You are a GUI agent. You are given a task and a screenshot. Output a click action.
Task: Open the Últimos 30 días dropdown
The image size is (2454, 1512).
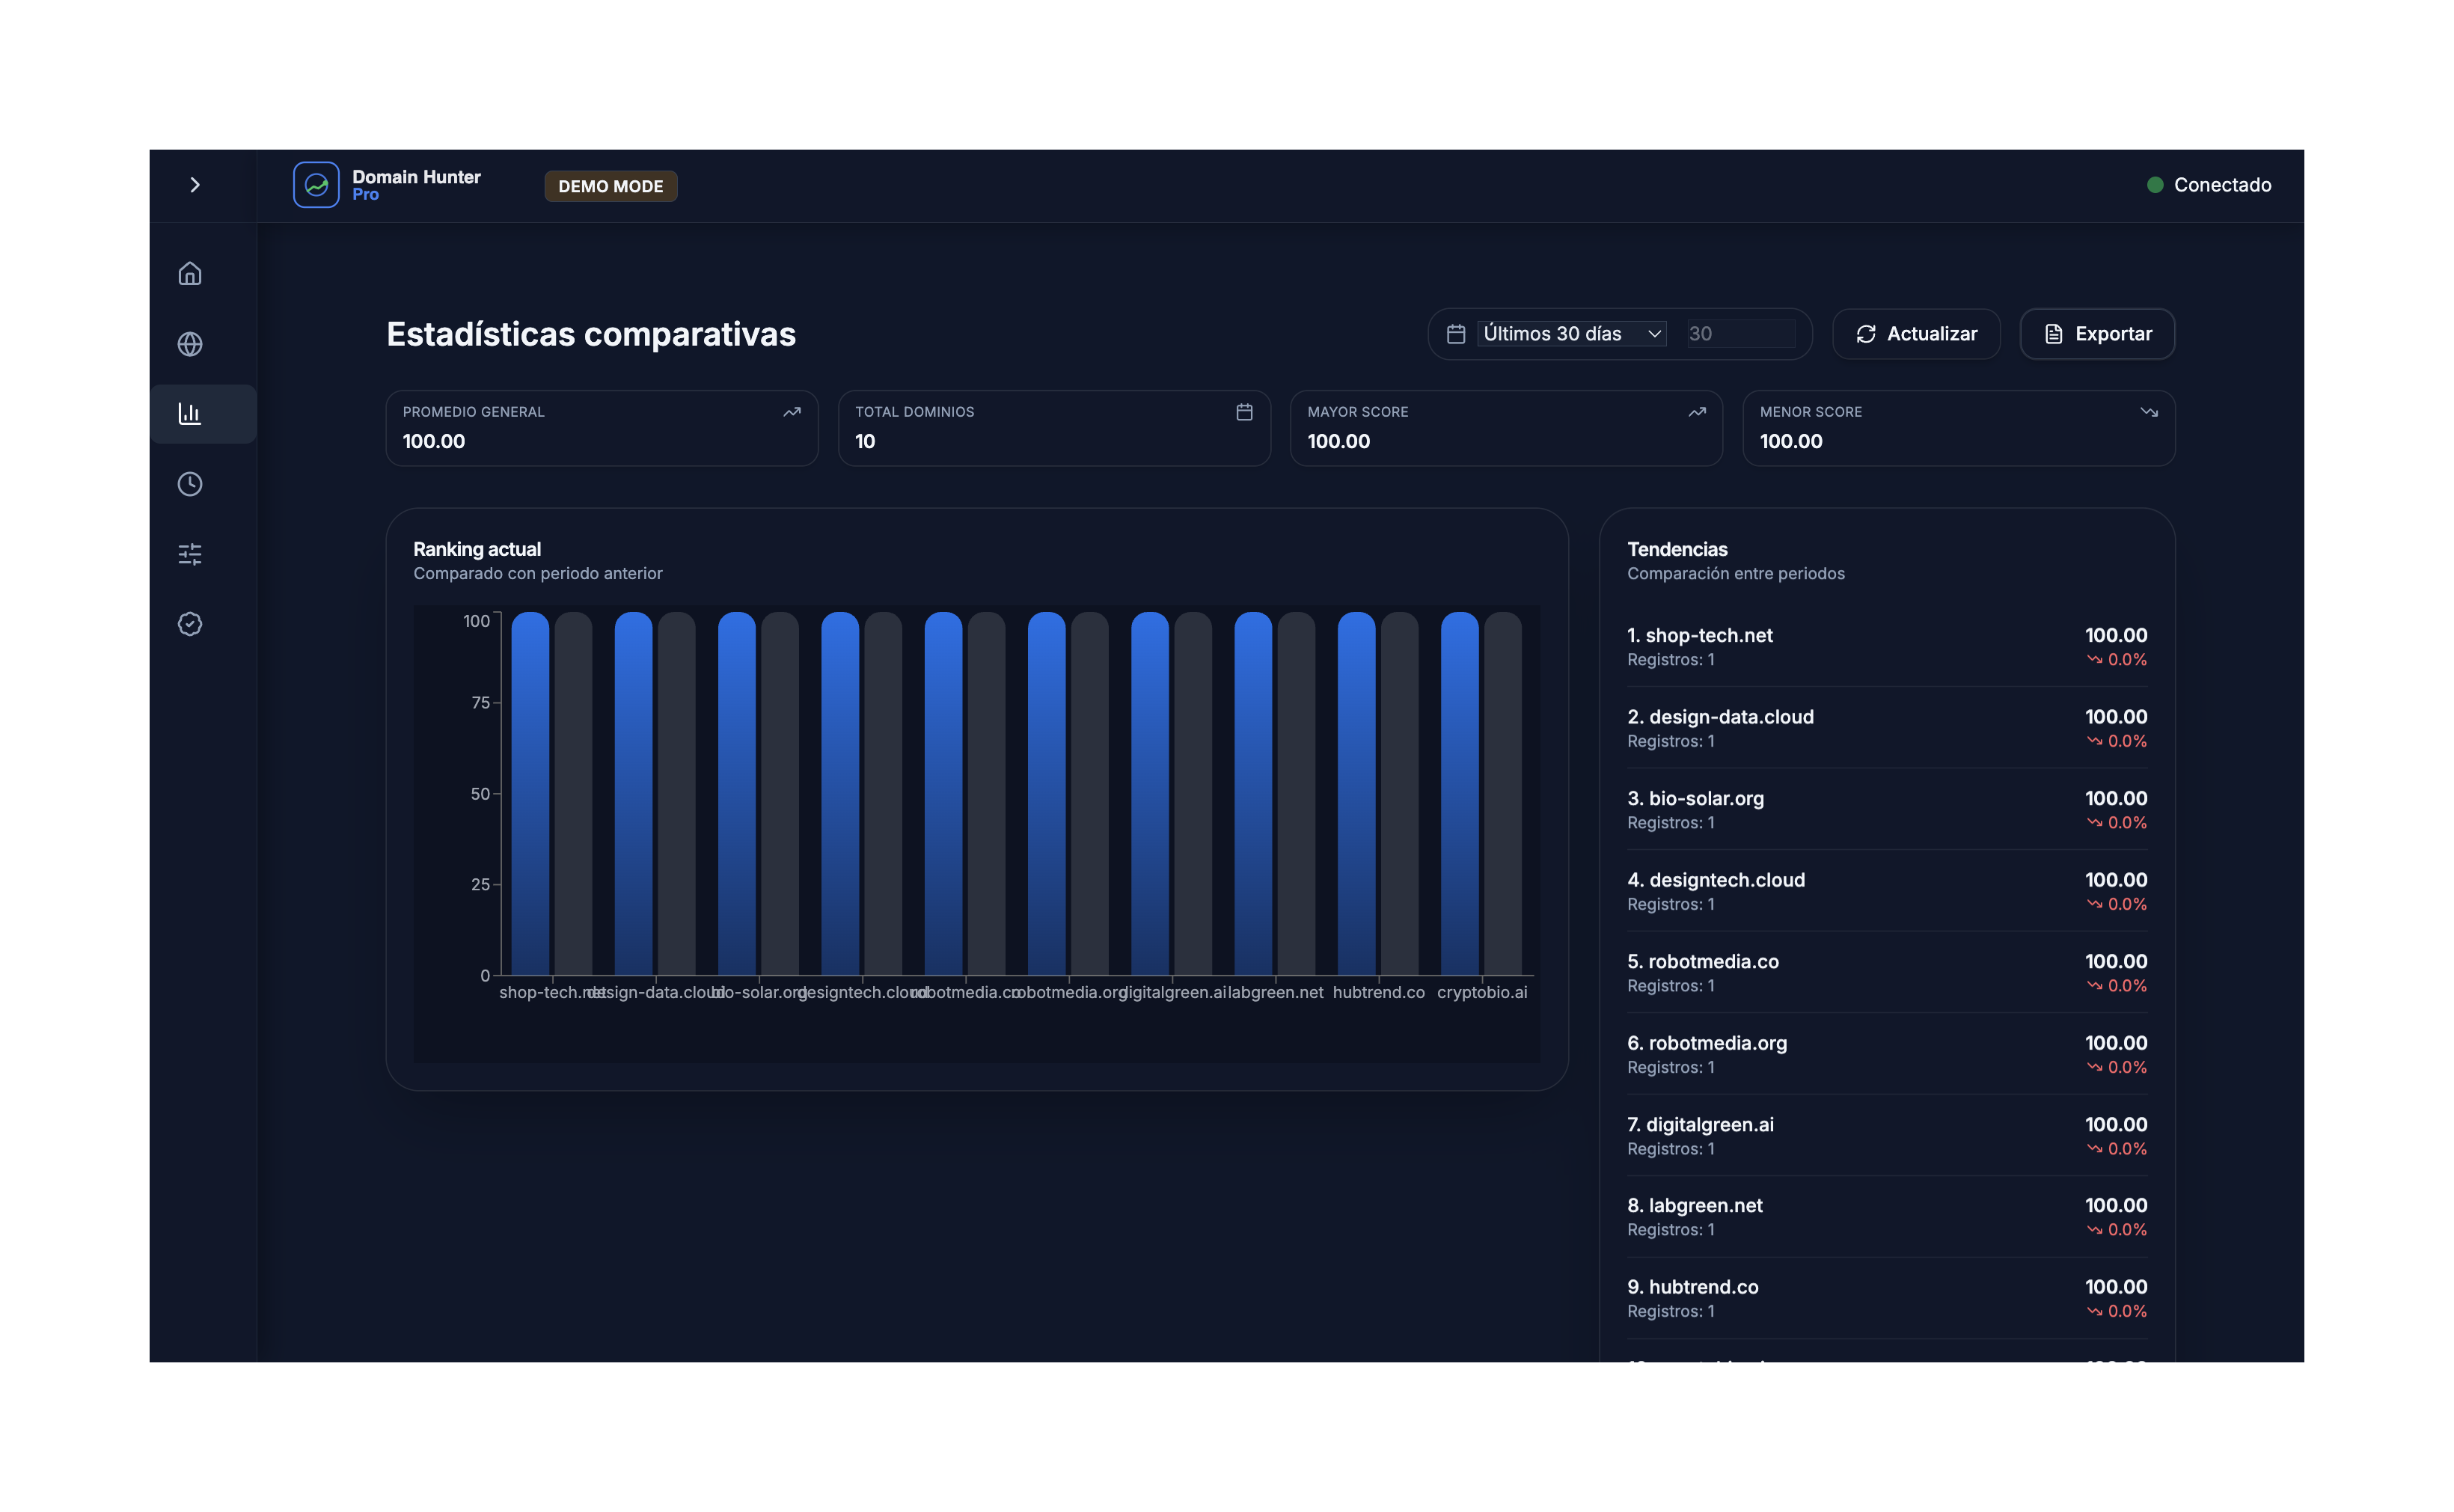click(x=1571, y=334)
